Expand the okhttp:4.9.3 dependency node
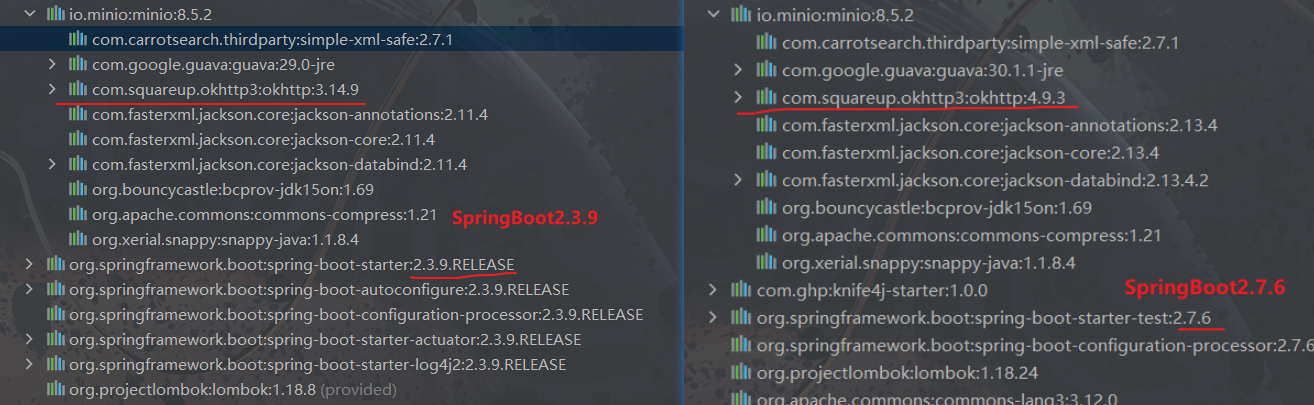The image size is (1314, 405). (738, 98)
